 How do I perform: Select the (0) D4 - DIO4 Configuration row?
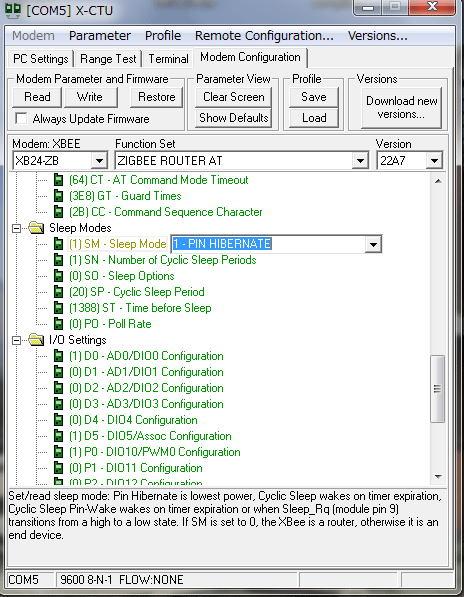[x=133, y=420]
